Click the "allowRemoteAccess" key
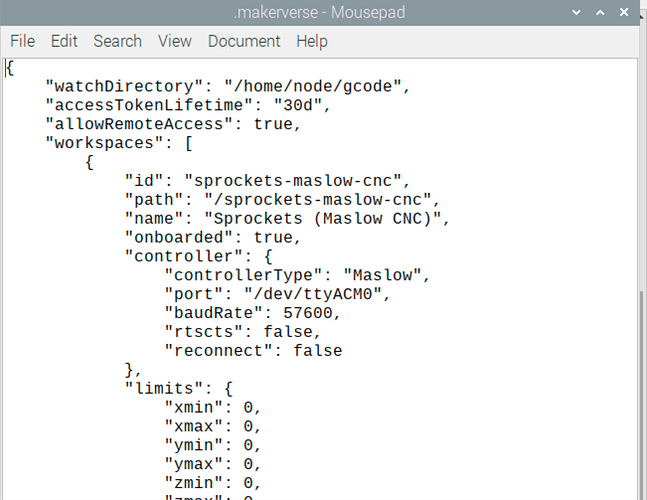The width and height of the screenshot is (647, 500). click(139, 124)
